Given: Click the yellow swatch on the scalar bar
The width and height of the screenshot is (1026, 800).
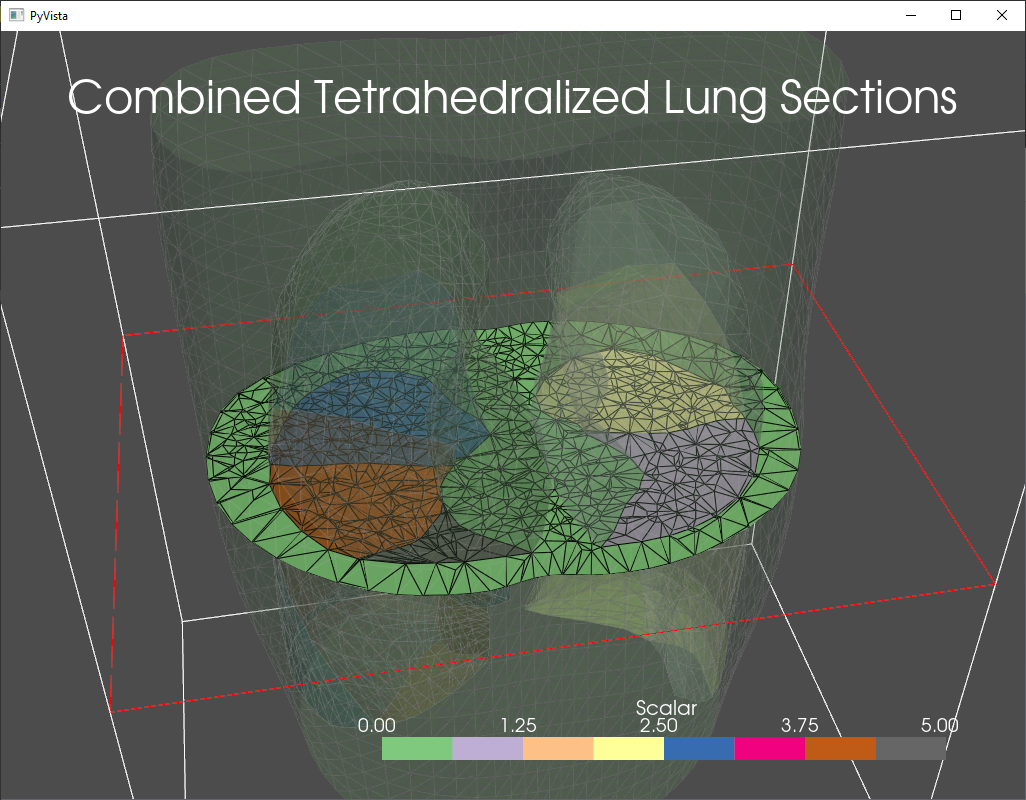Looking at the screenshot, I should [x=628, y=749].
